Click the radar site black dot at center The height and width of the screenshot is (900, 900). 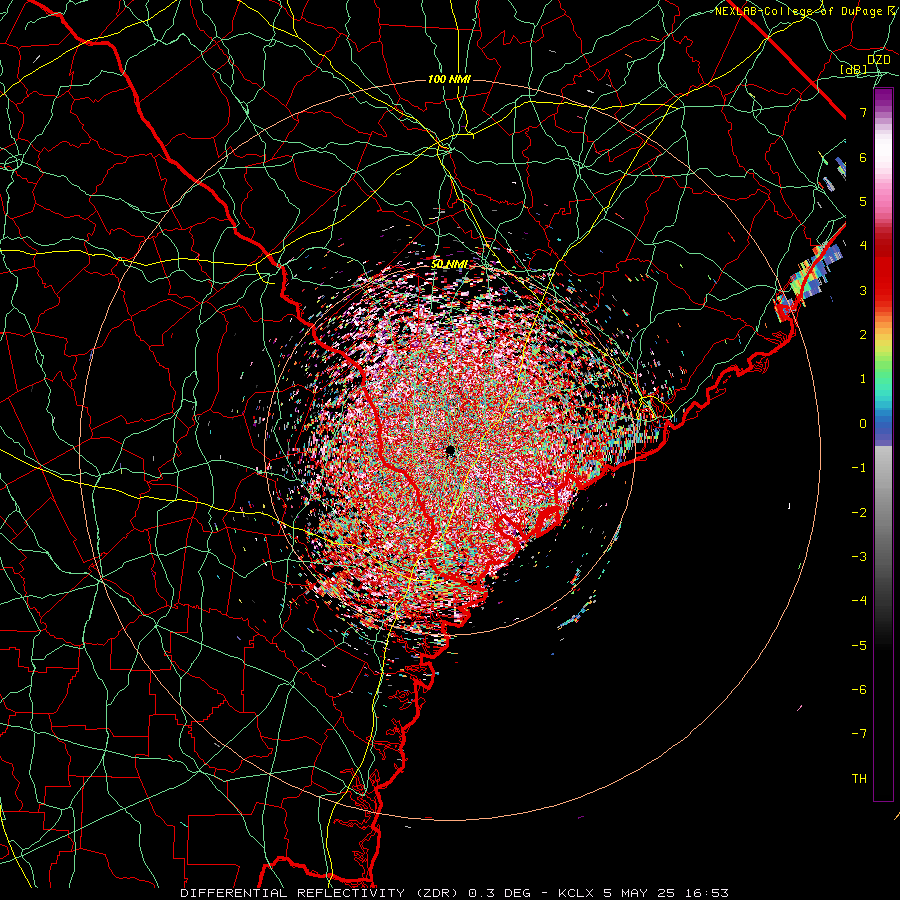click(x=450, y=451)
